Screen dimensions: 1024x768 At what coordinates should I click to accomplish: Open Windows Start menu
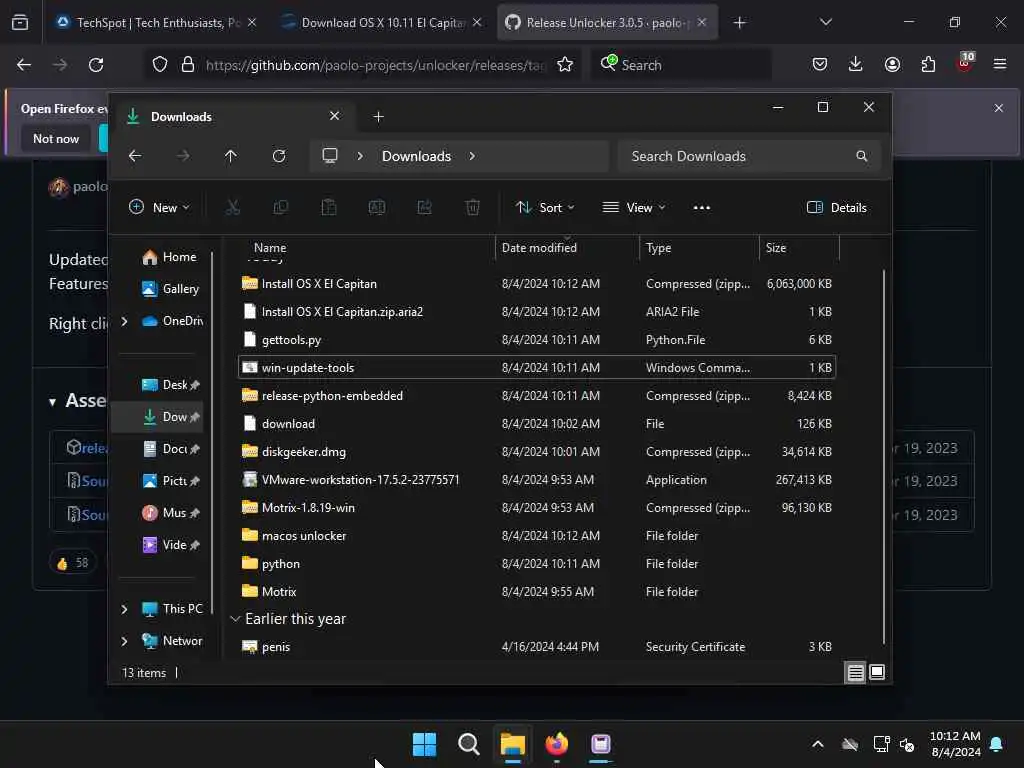[x=424, y=744]
